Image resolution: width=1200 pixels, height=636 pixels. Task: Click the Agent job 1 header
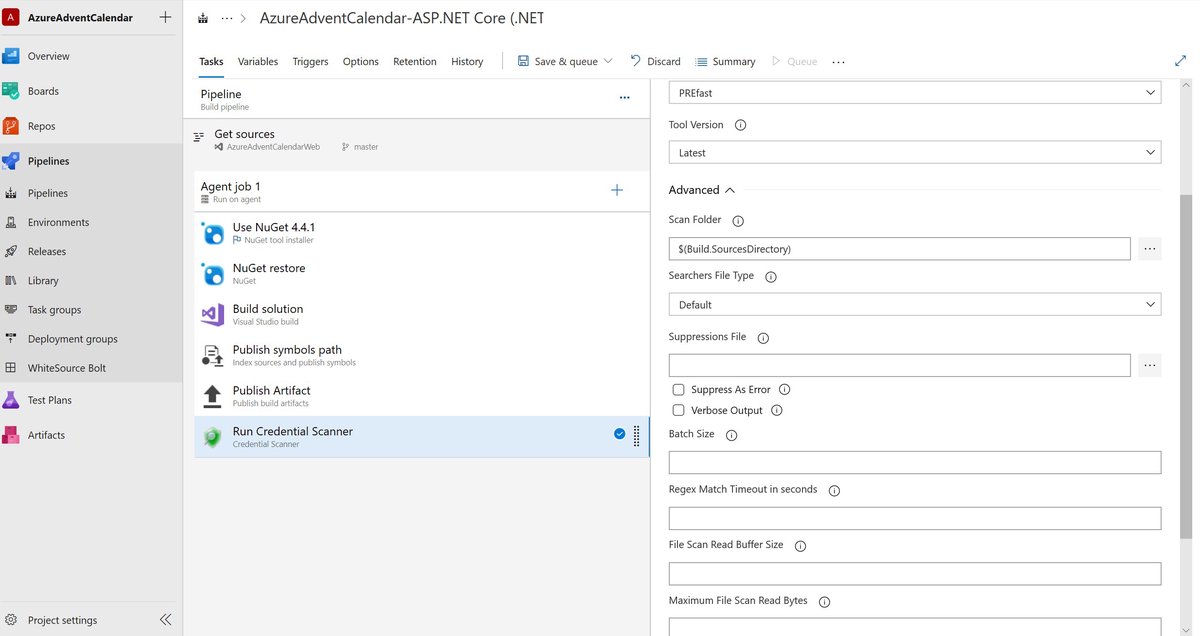click(421, 191)
